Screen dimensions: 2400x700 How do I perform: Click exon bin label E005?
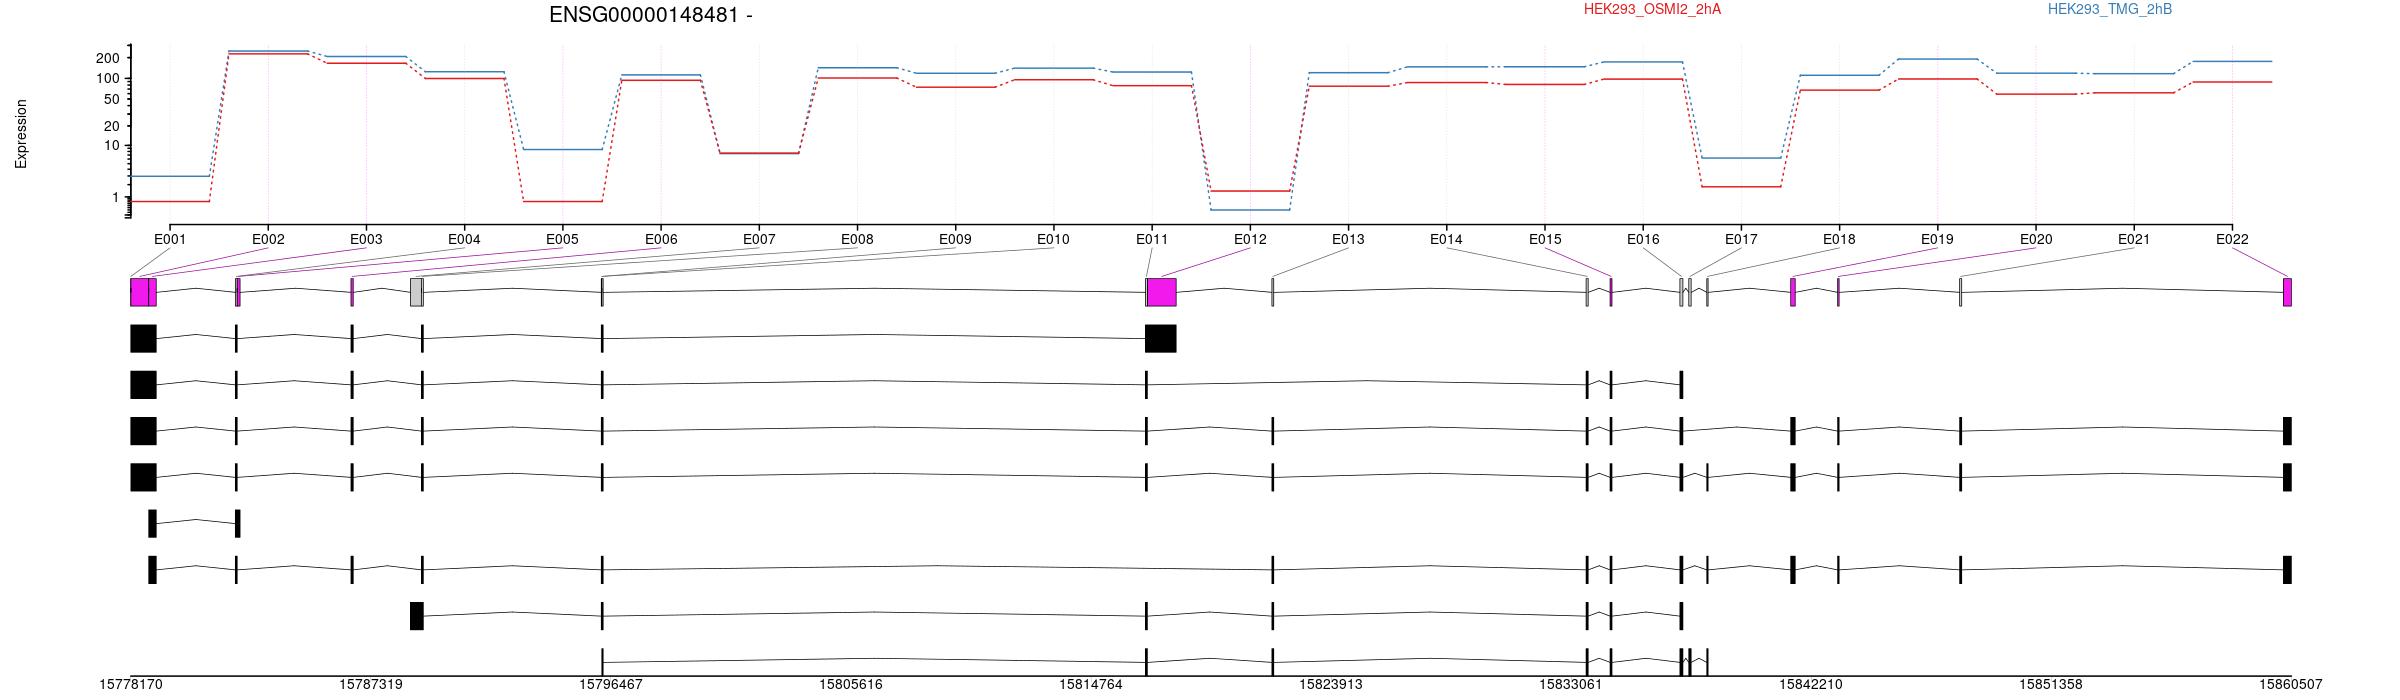pyautogui.click(x=562, y=239)
